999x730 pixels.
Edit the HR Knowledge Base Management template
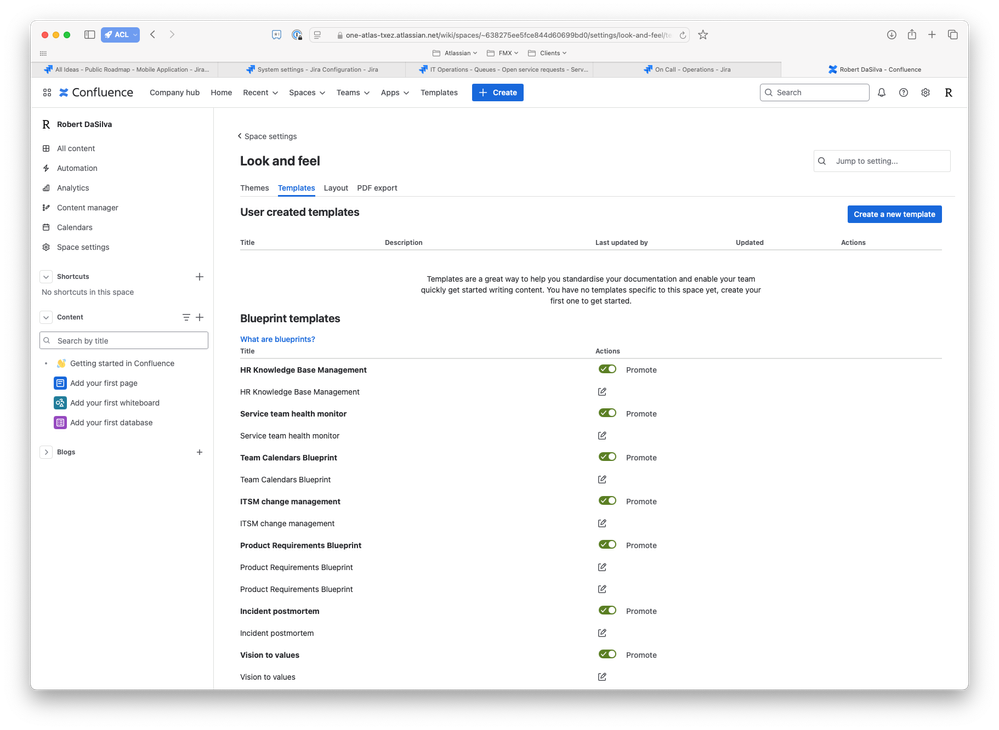(x=602, y=392)
